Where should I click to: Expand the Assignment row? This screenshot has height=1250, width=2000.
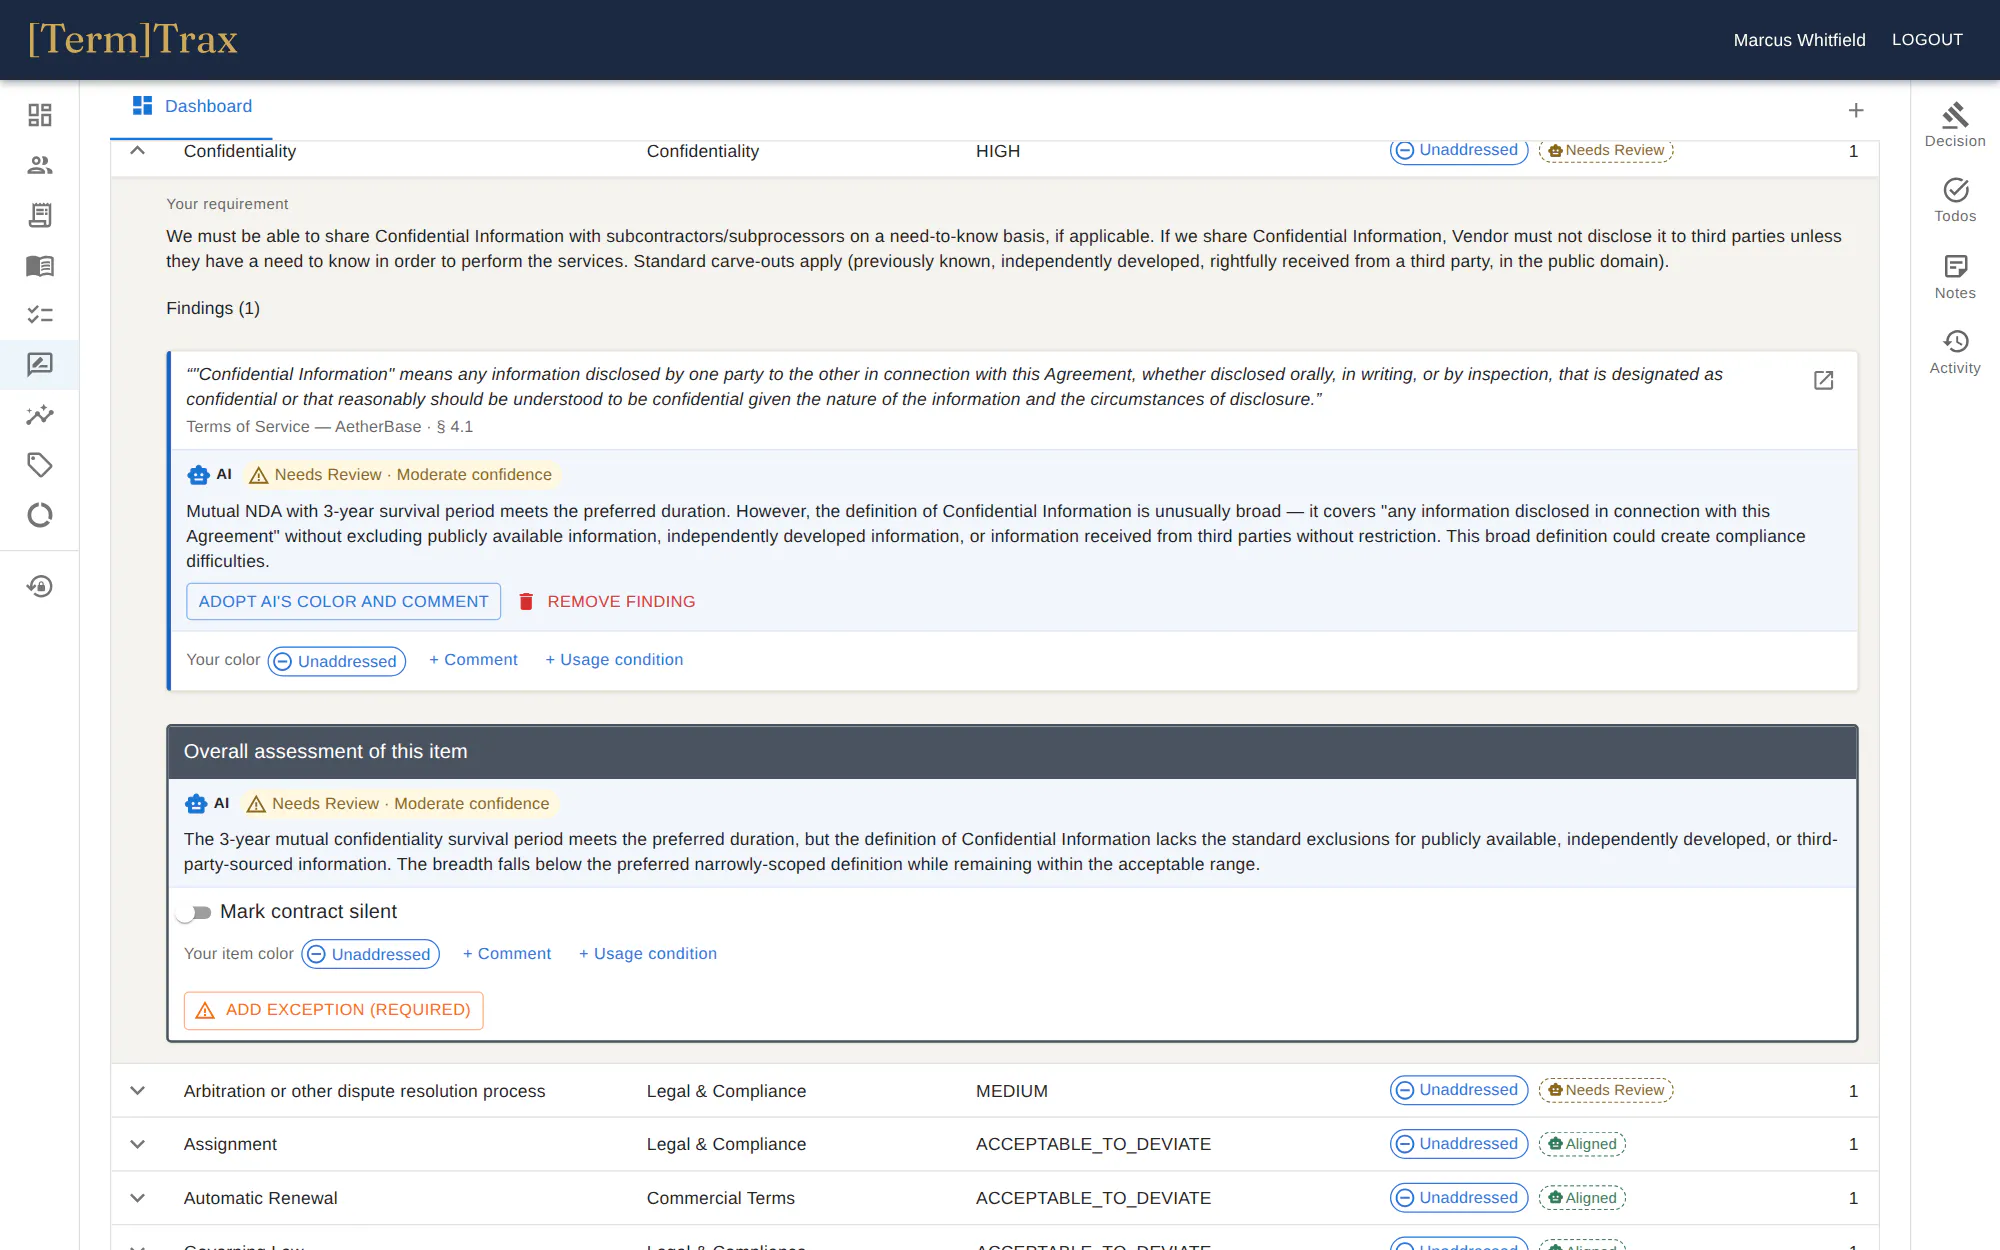138,1144
